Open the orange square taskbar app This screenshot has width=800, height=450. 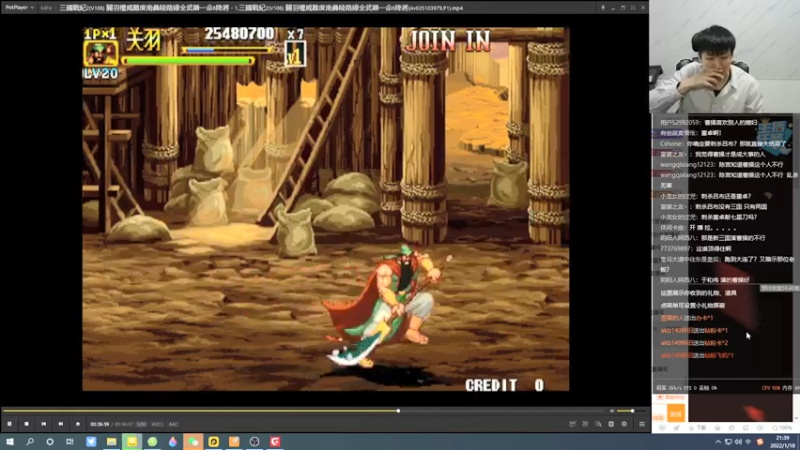click(x=234, y=441)
